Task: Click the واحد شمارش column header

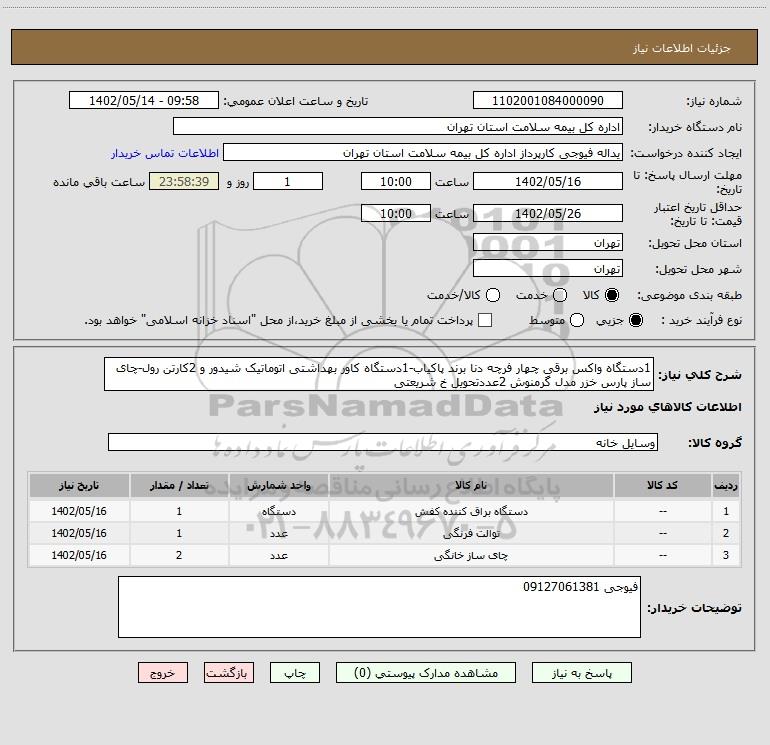Action: point(278,486)
